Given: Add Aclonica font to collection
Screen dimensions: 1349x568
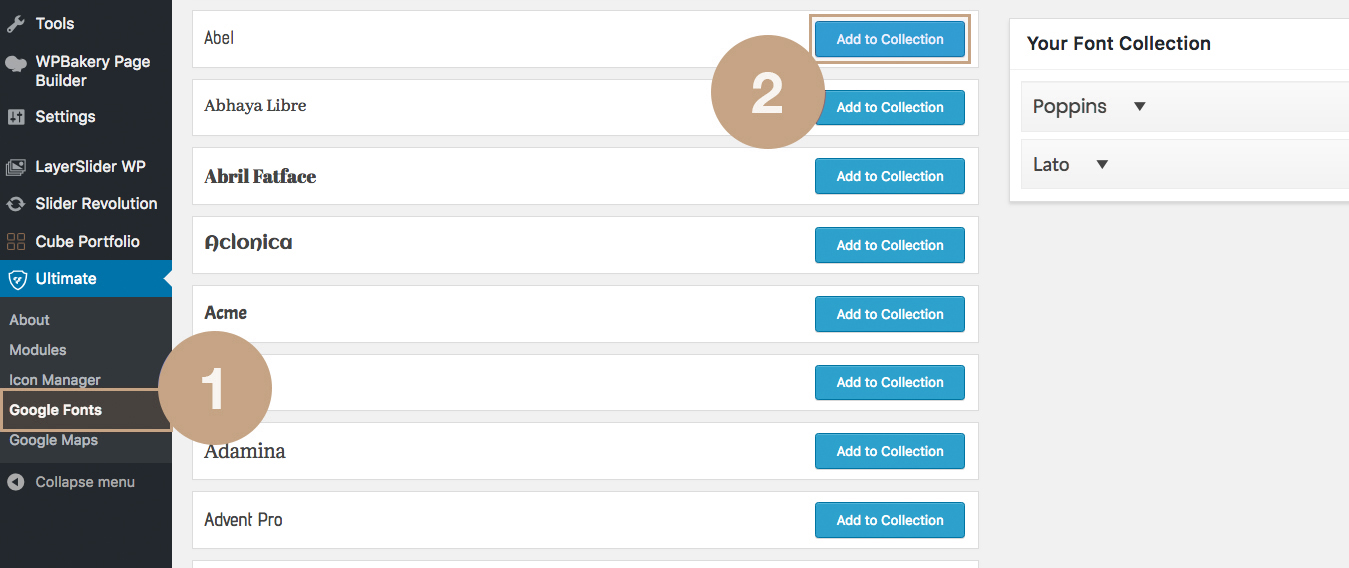Looking at the screenshot, I should (x=890, y=245).
